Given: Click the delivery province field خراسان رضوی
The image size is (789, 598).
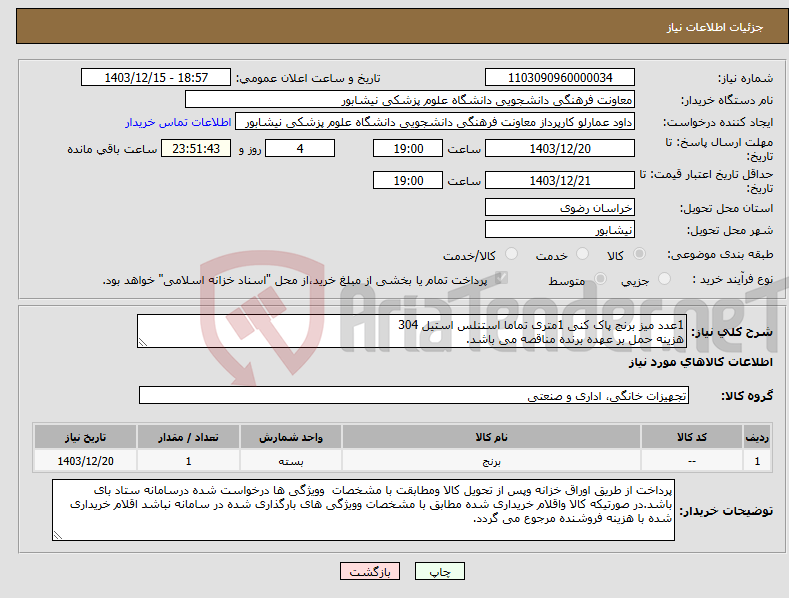Looking at the screenshot, I should tap(560, 207).
